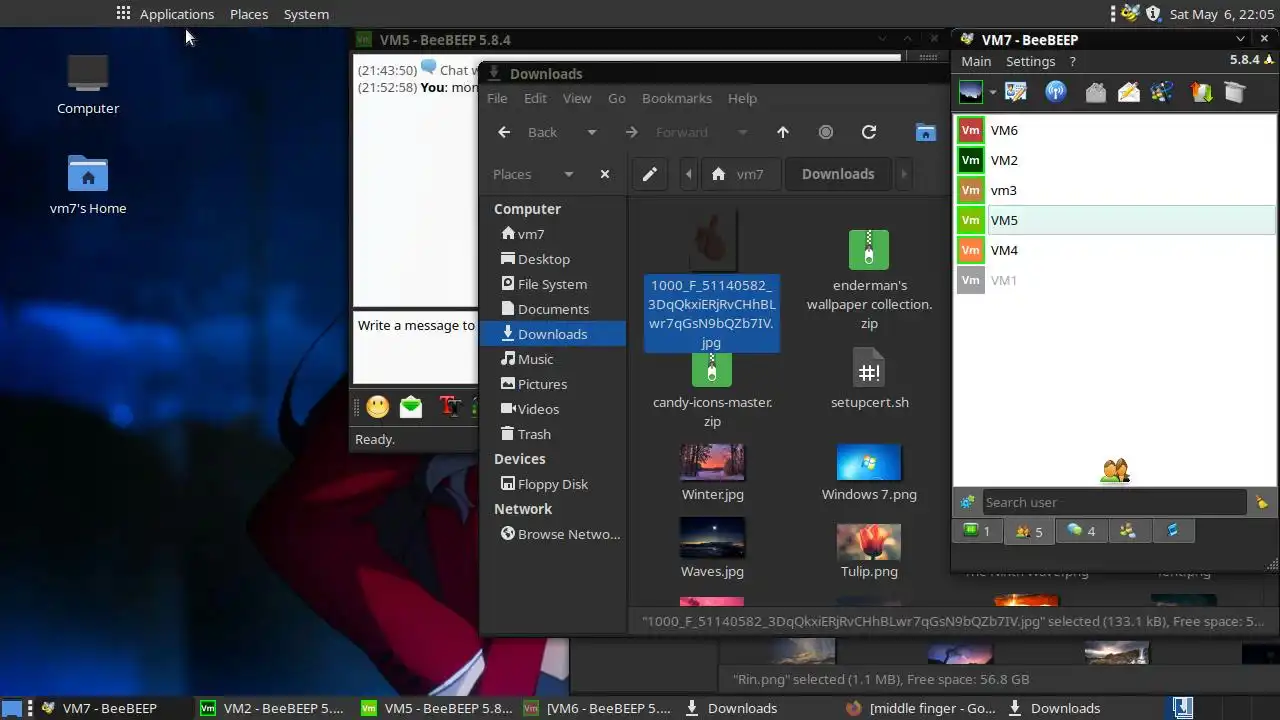Expand the status dropdown arrow beside the avatar
The width and height of the screenshot is (1280, 720).
click(x=993, y=93)
